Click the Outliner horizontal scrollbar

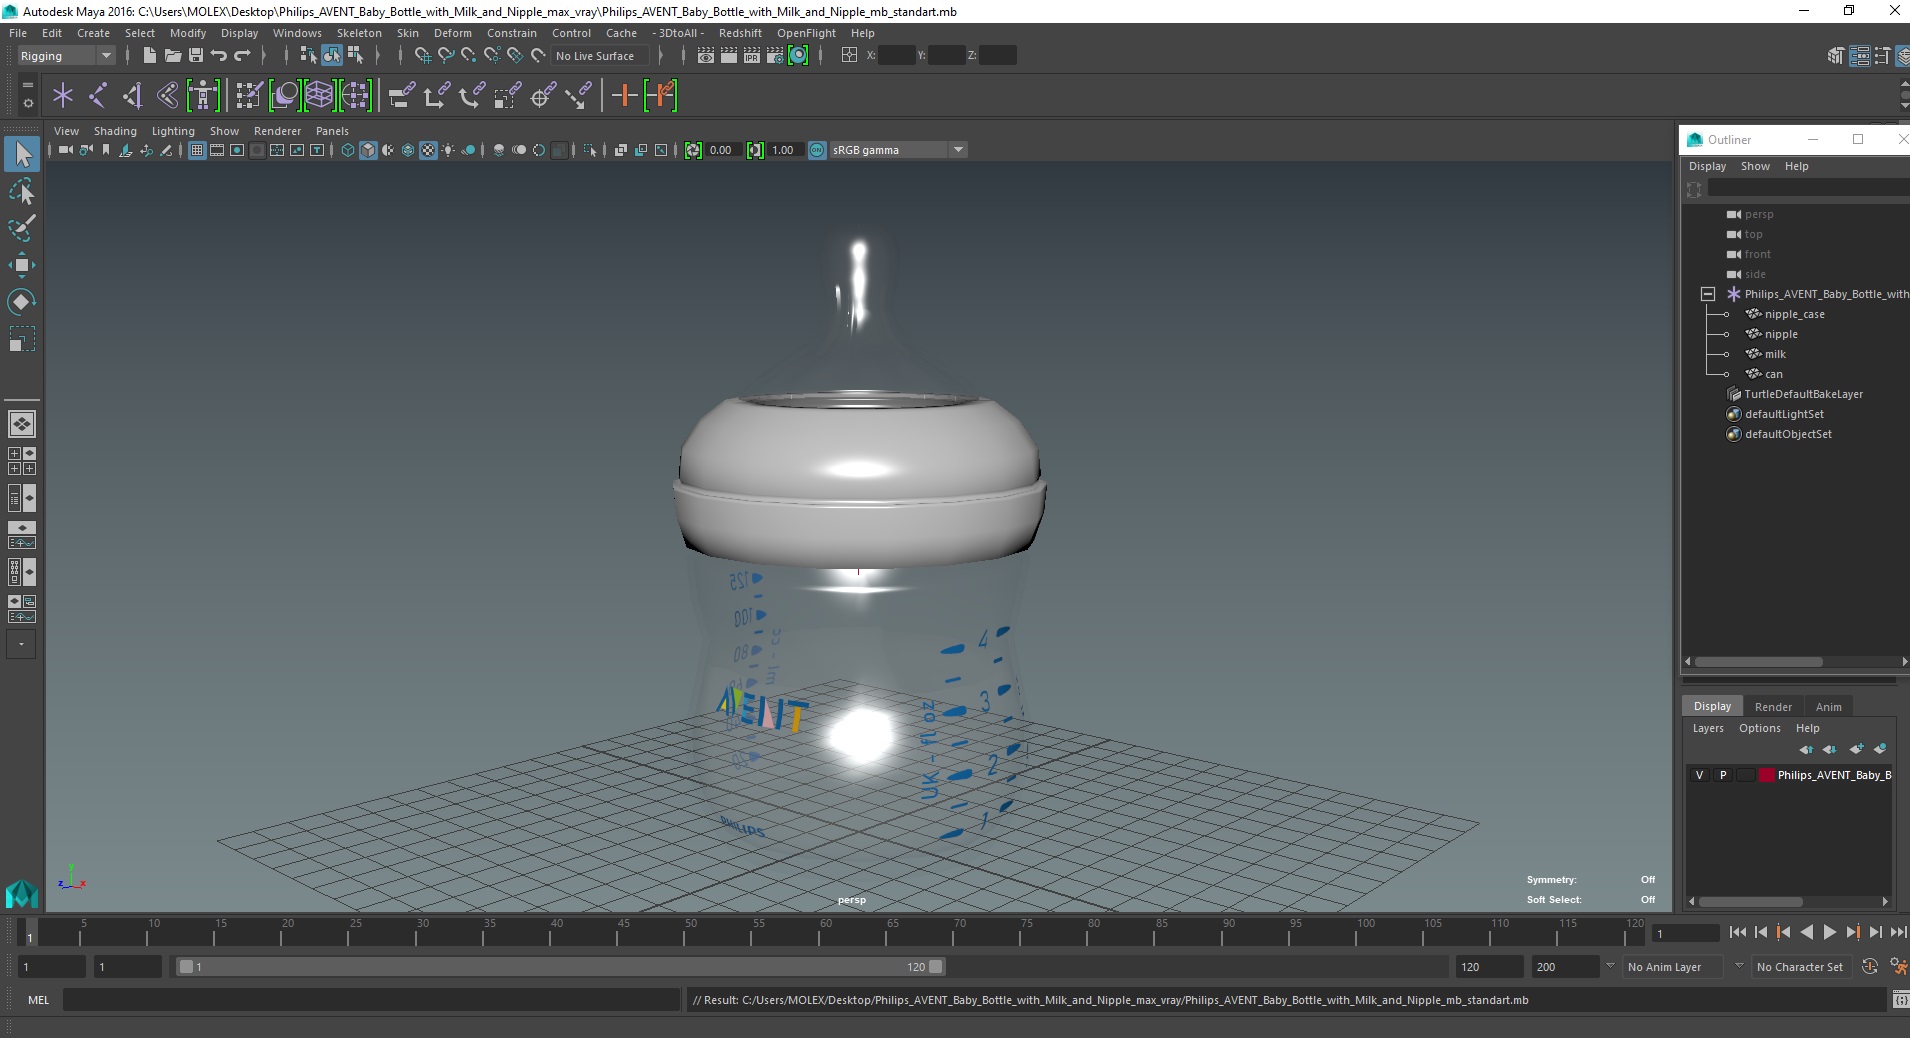click(1758, 661)
